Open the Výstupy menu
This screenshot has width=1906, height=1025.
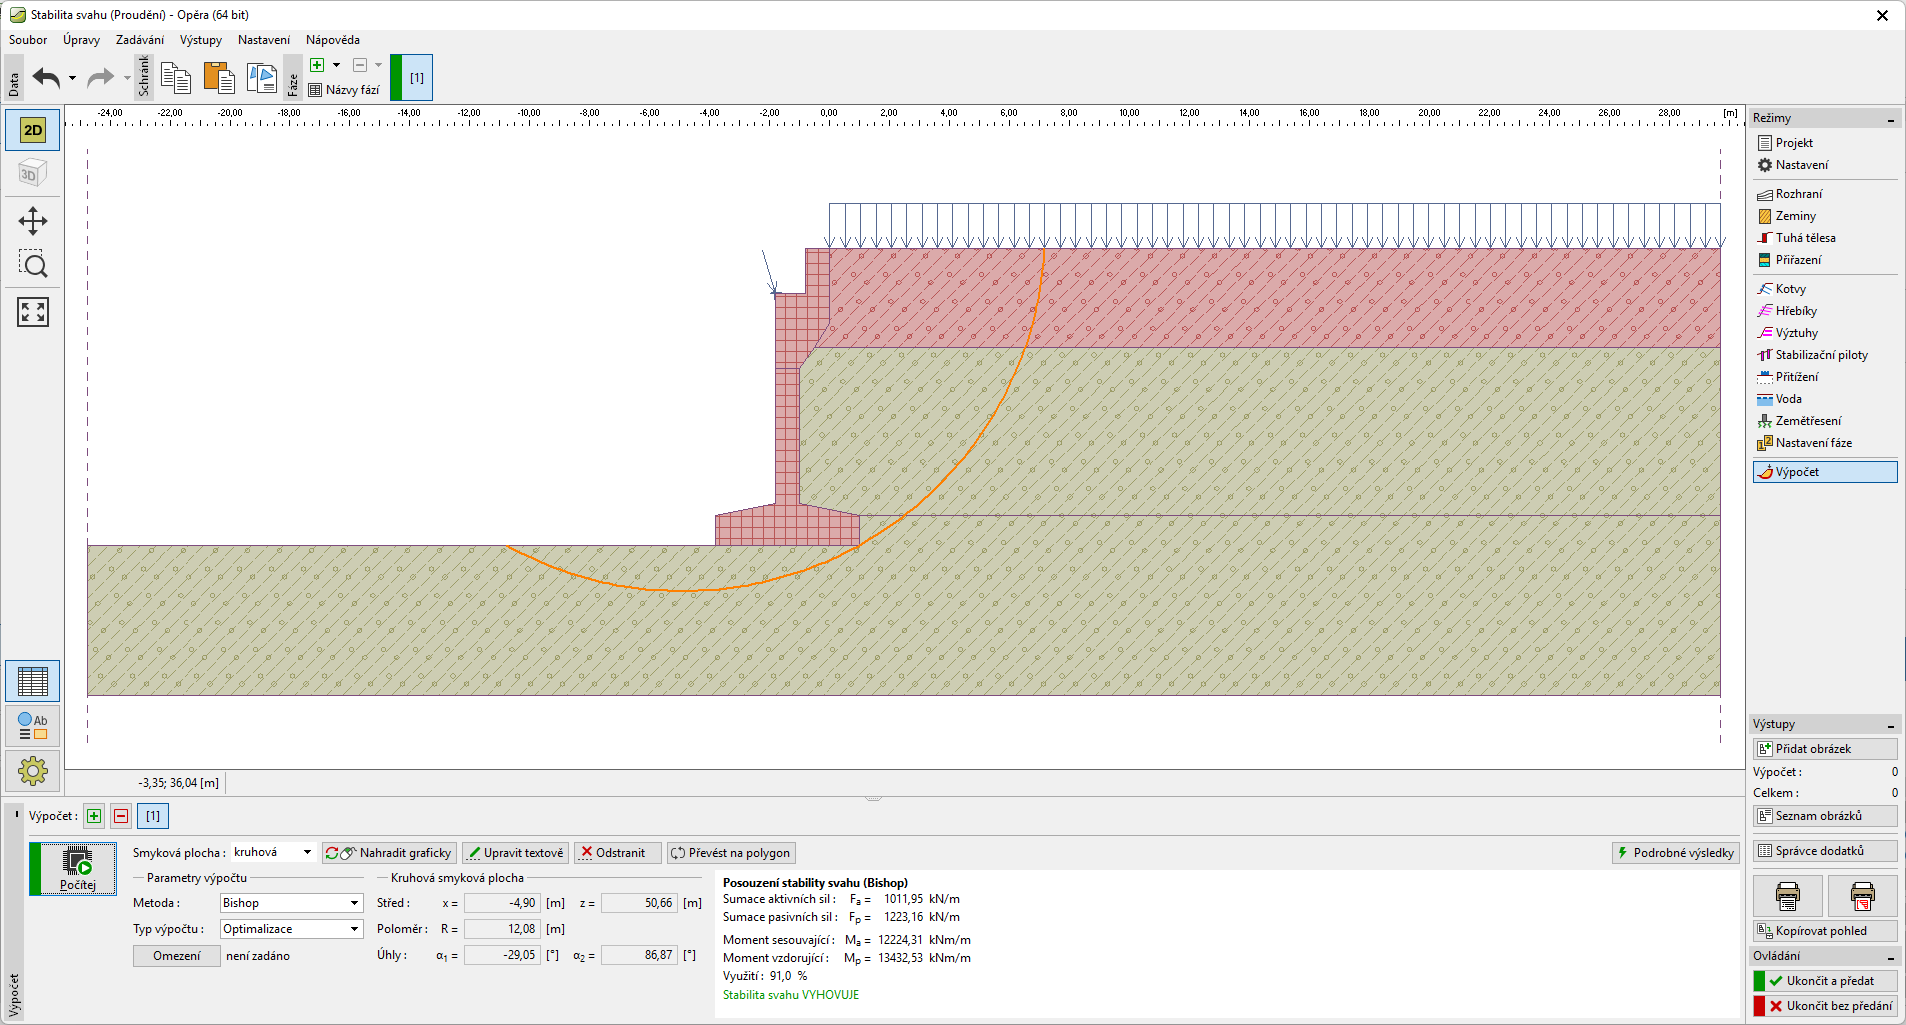[x=200, y=40]
